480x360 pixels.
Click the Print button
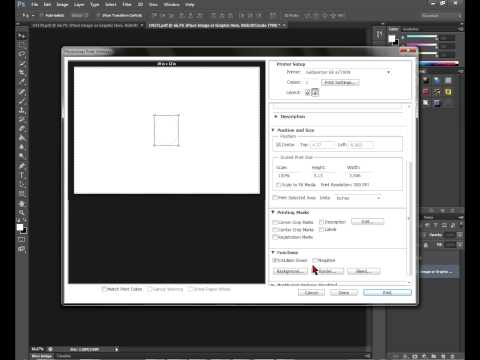coord(387,293)
